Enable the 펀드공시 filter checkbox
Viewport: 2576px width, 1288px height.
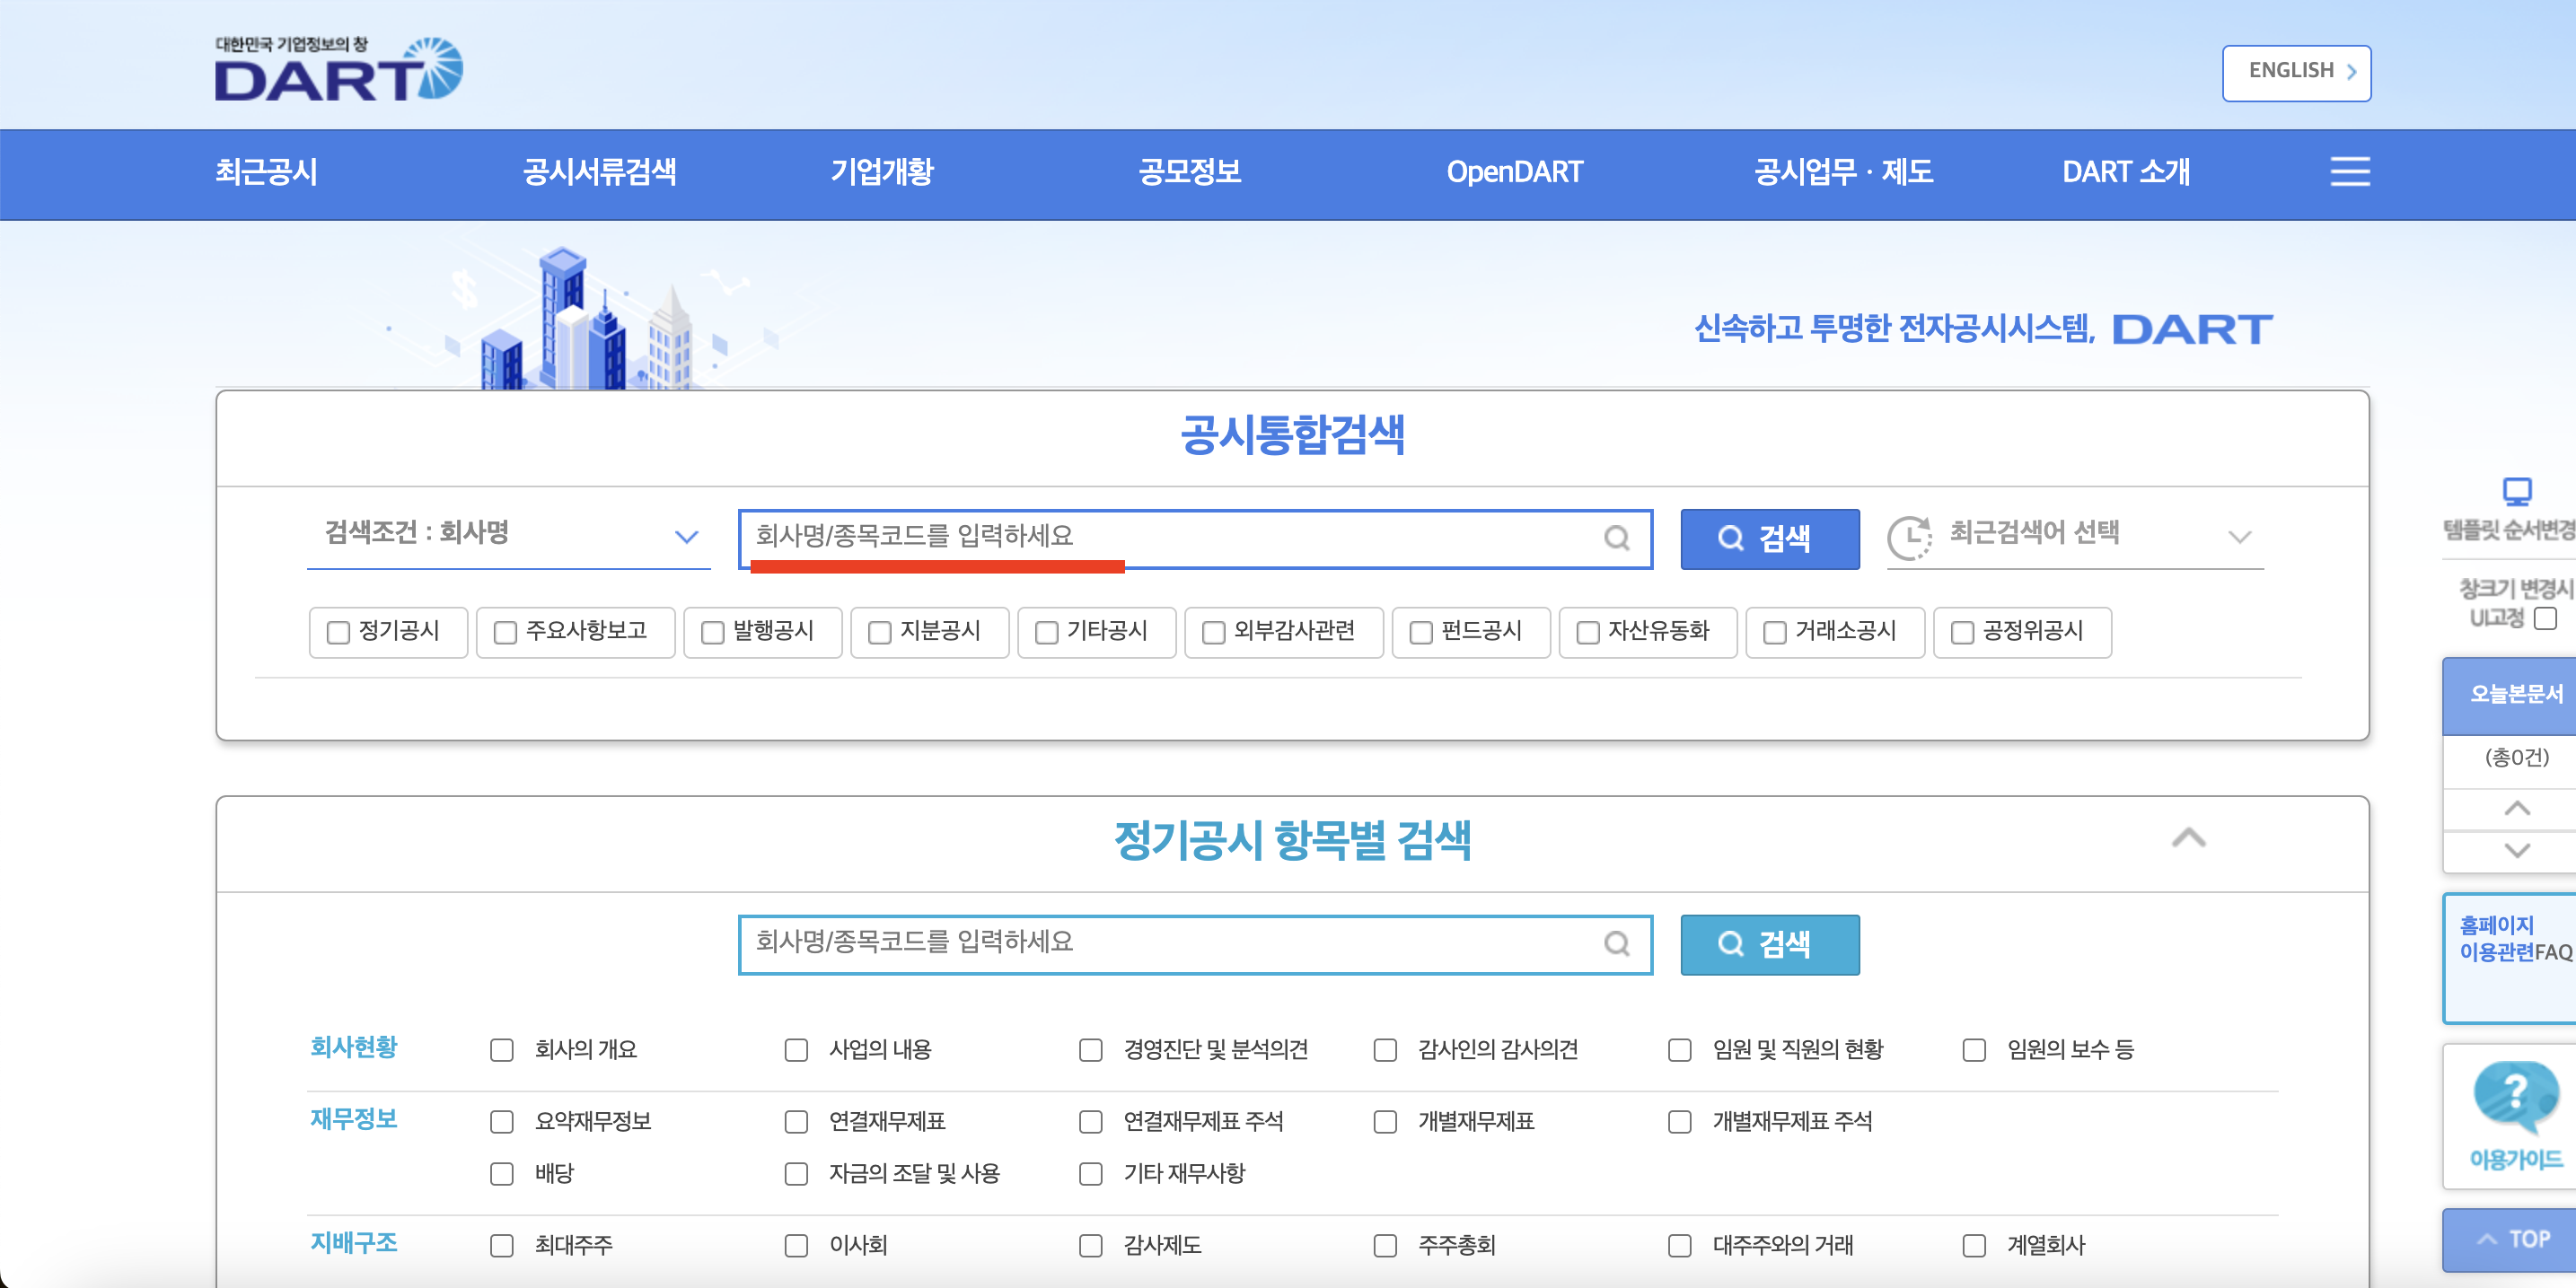(1420, 632)
